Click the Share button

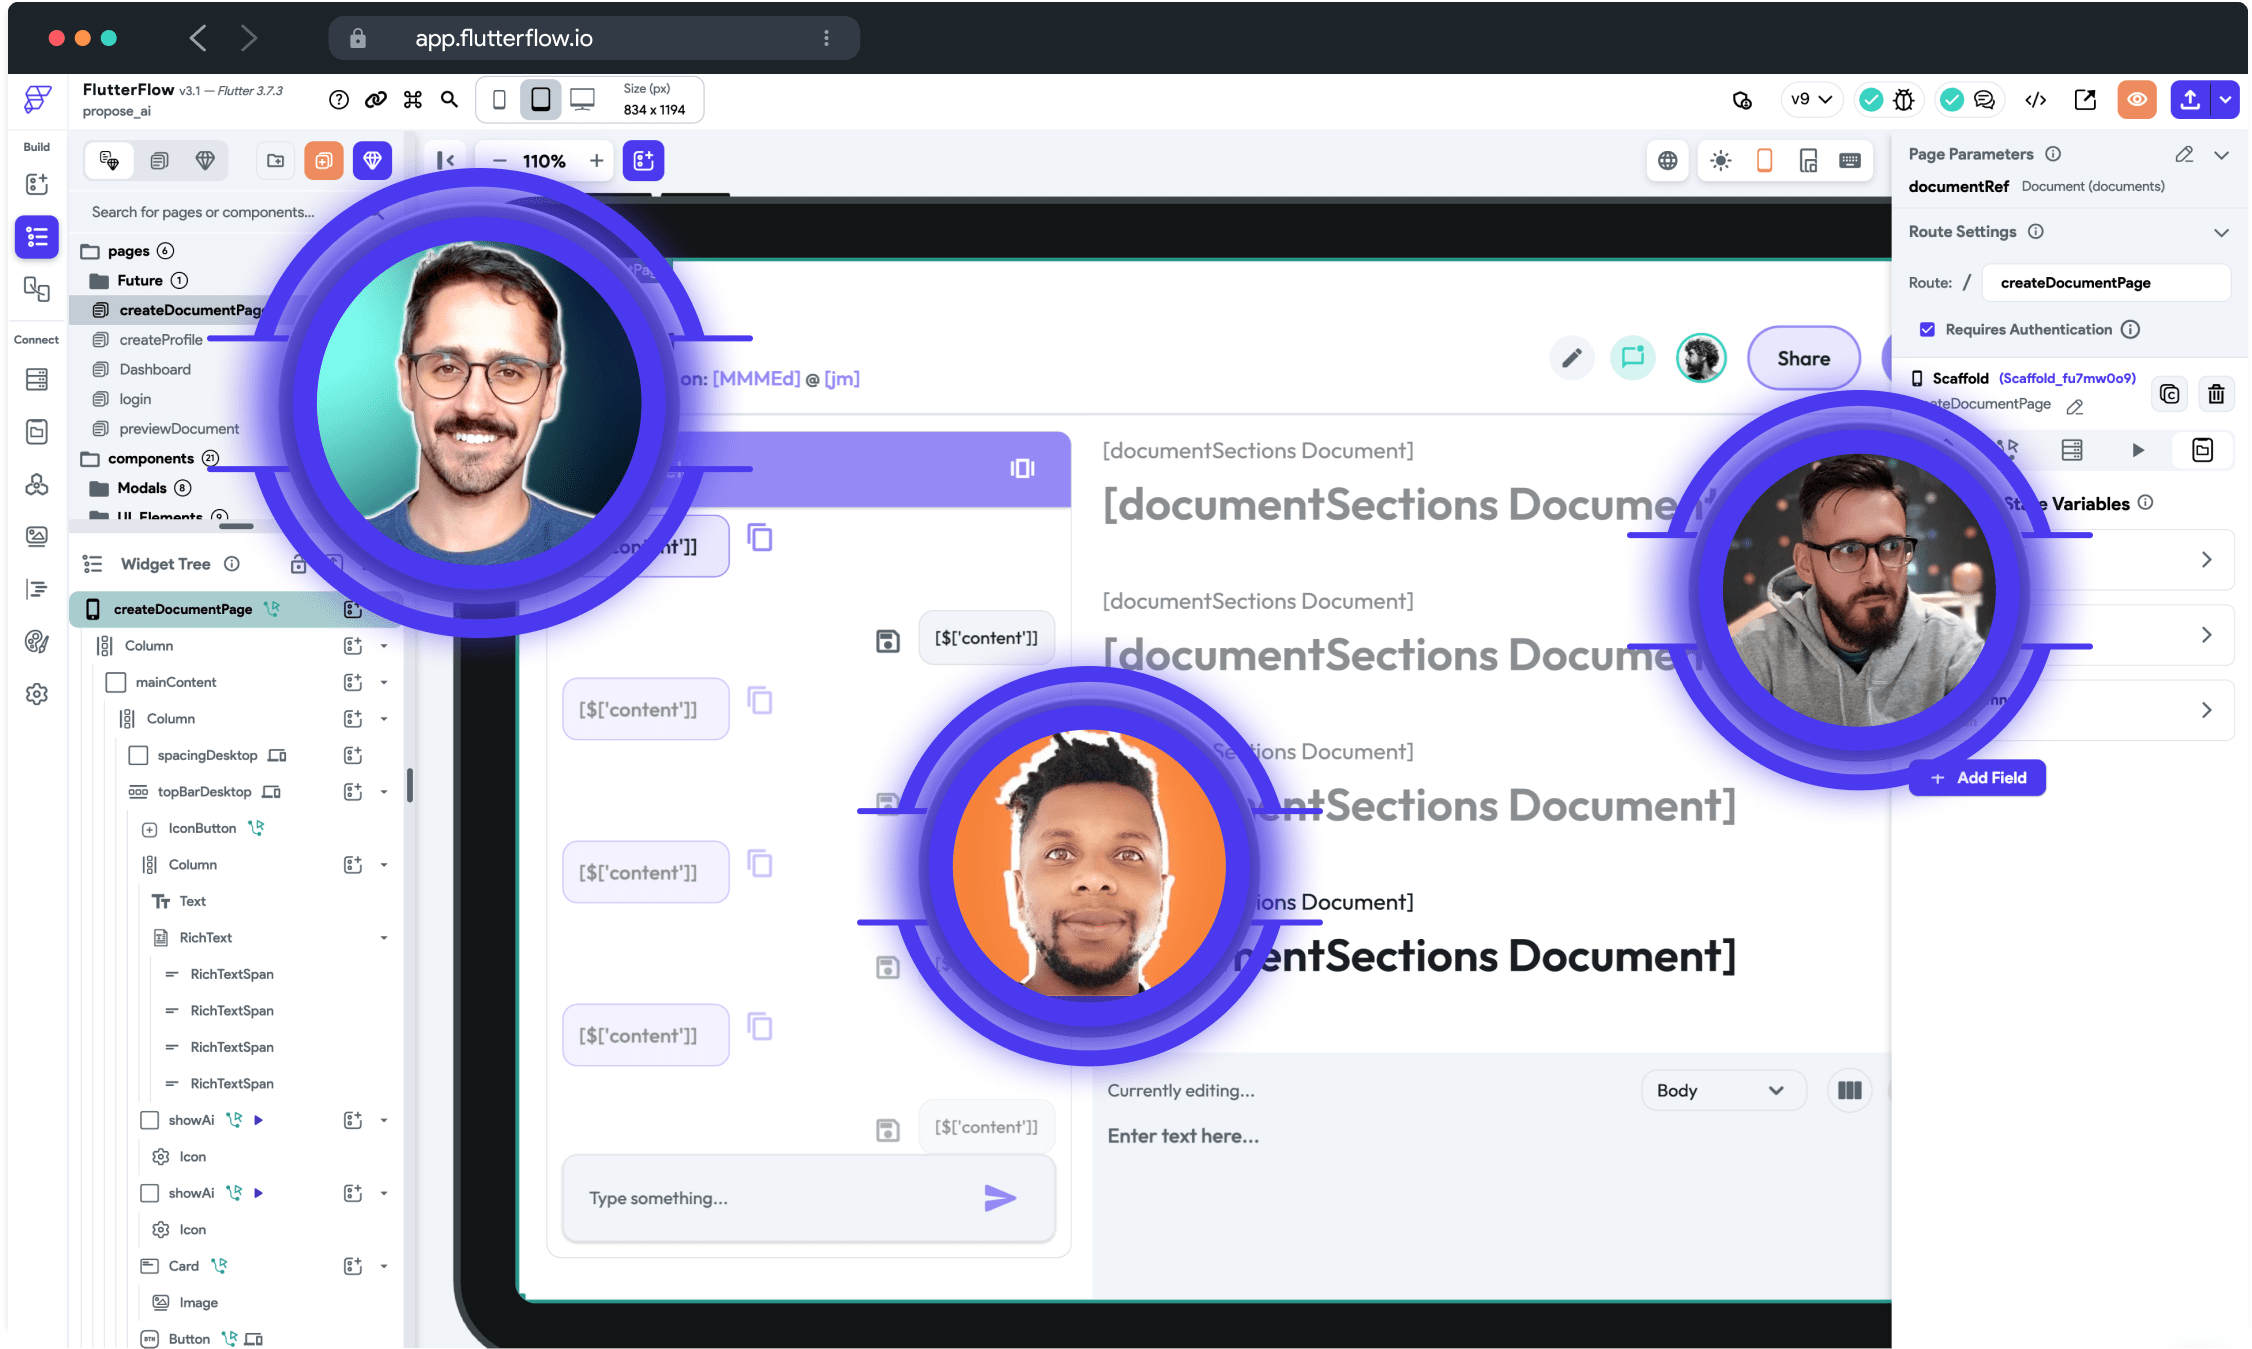pos(1803,358)
